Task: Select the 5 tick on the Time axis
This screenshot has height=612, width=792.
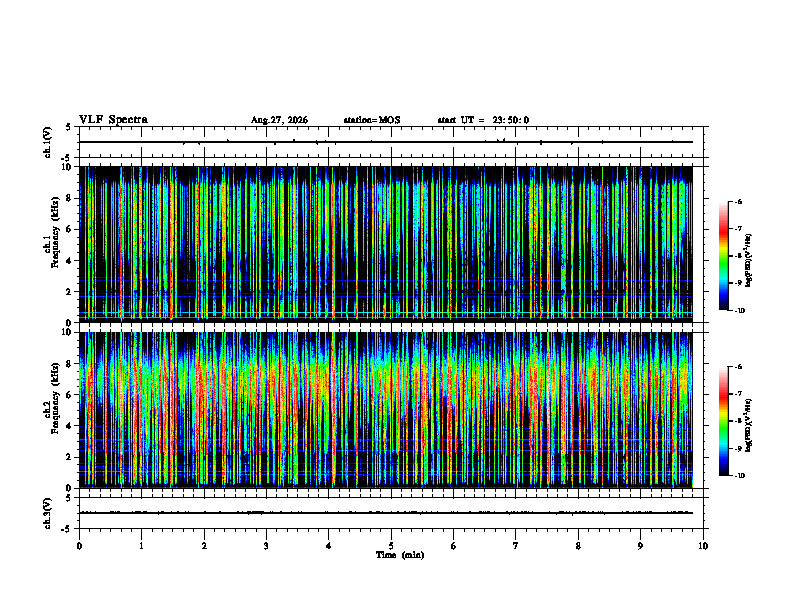Action: pos(391,546)
